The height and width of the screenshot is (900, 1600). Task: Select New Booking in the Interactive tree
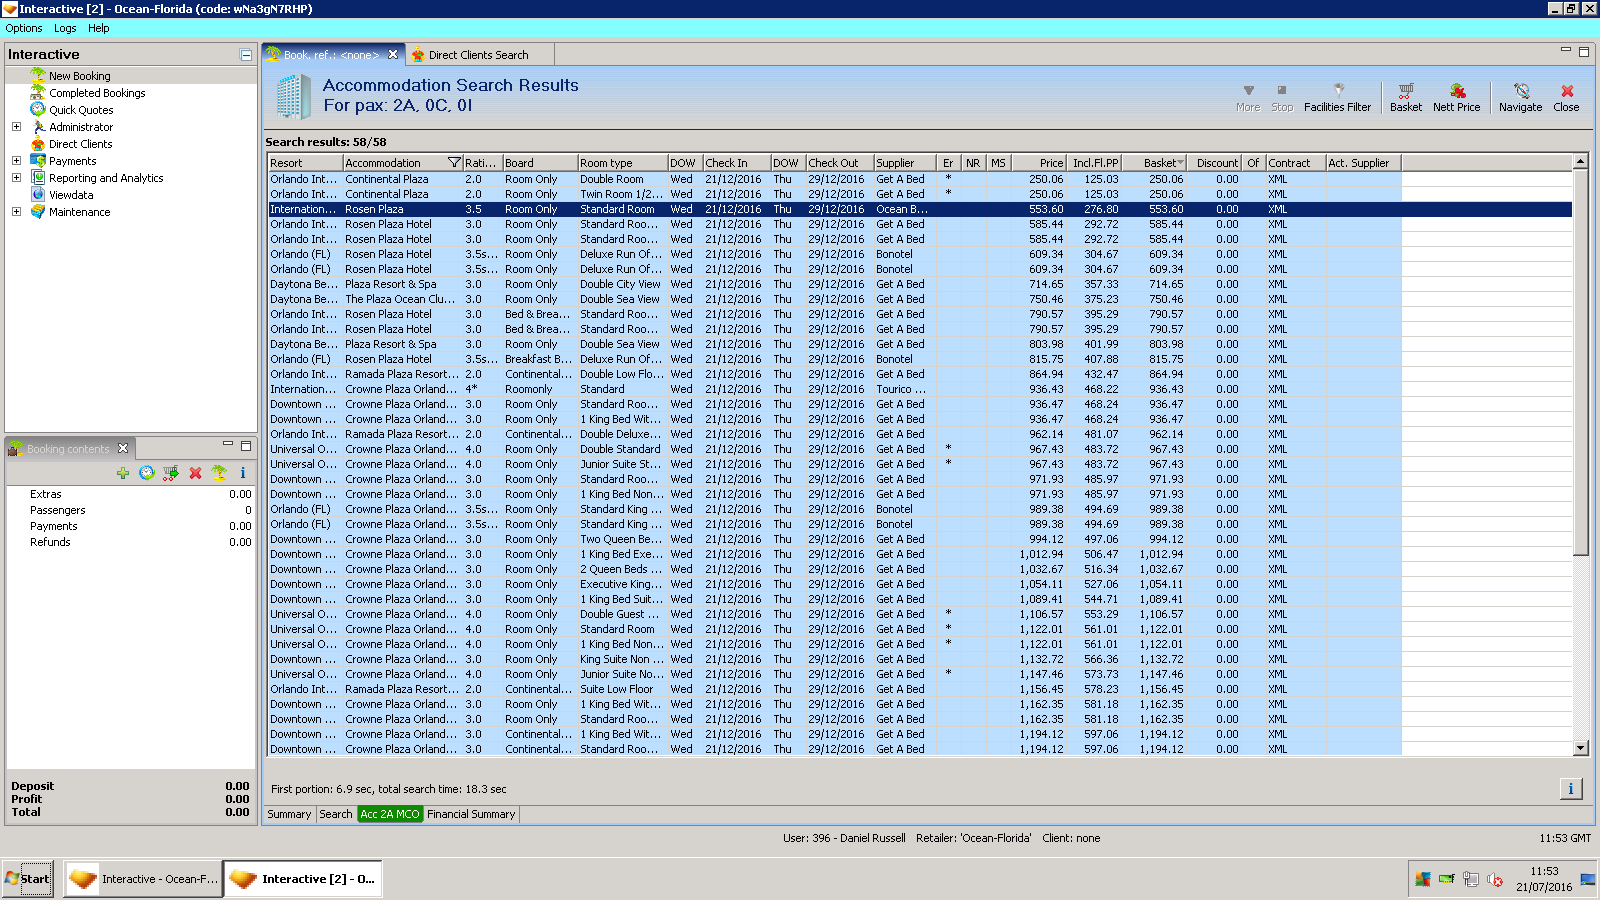pyautogui.click(x=80, y=76)
